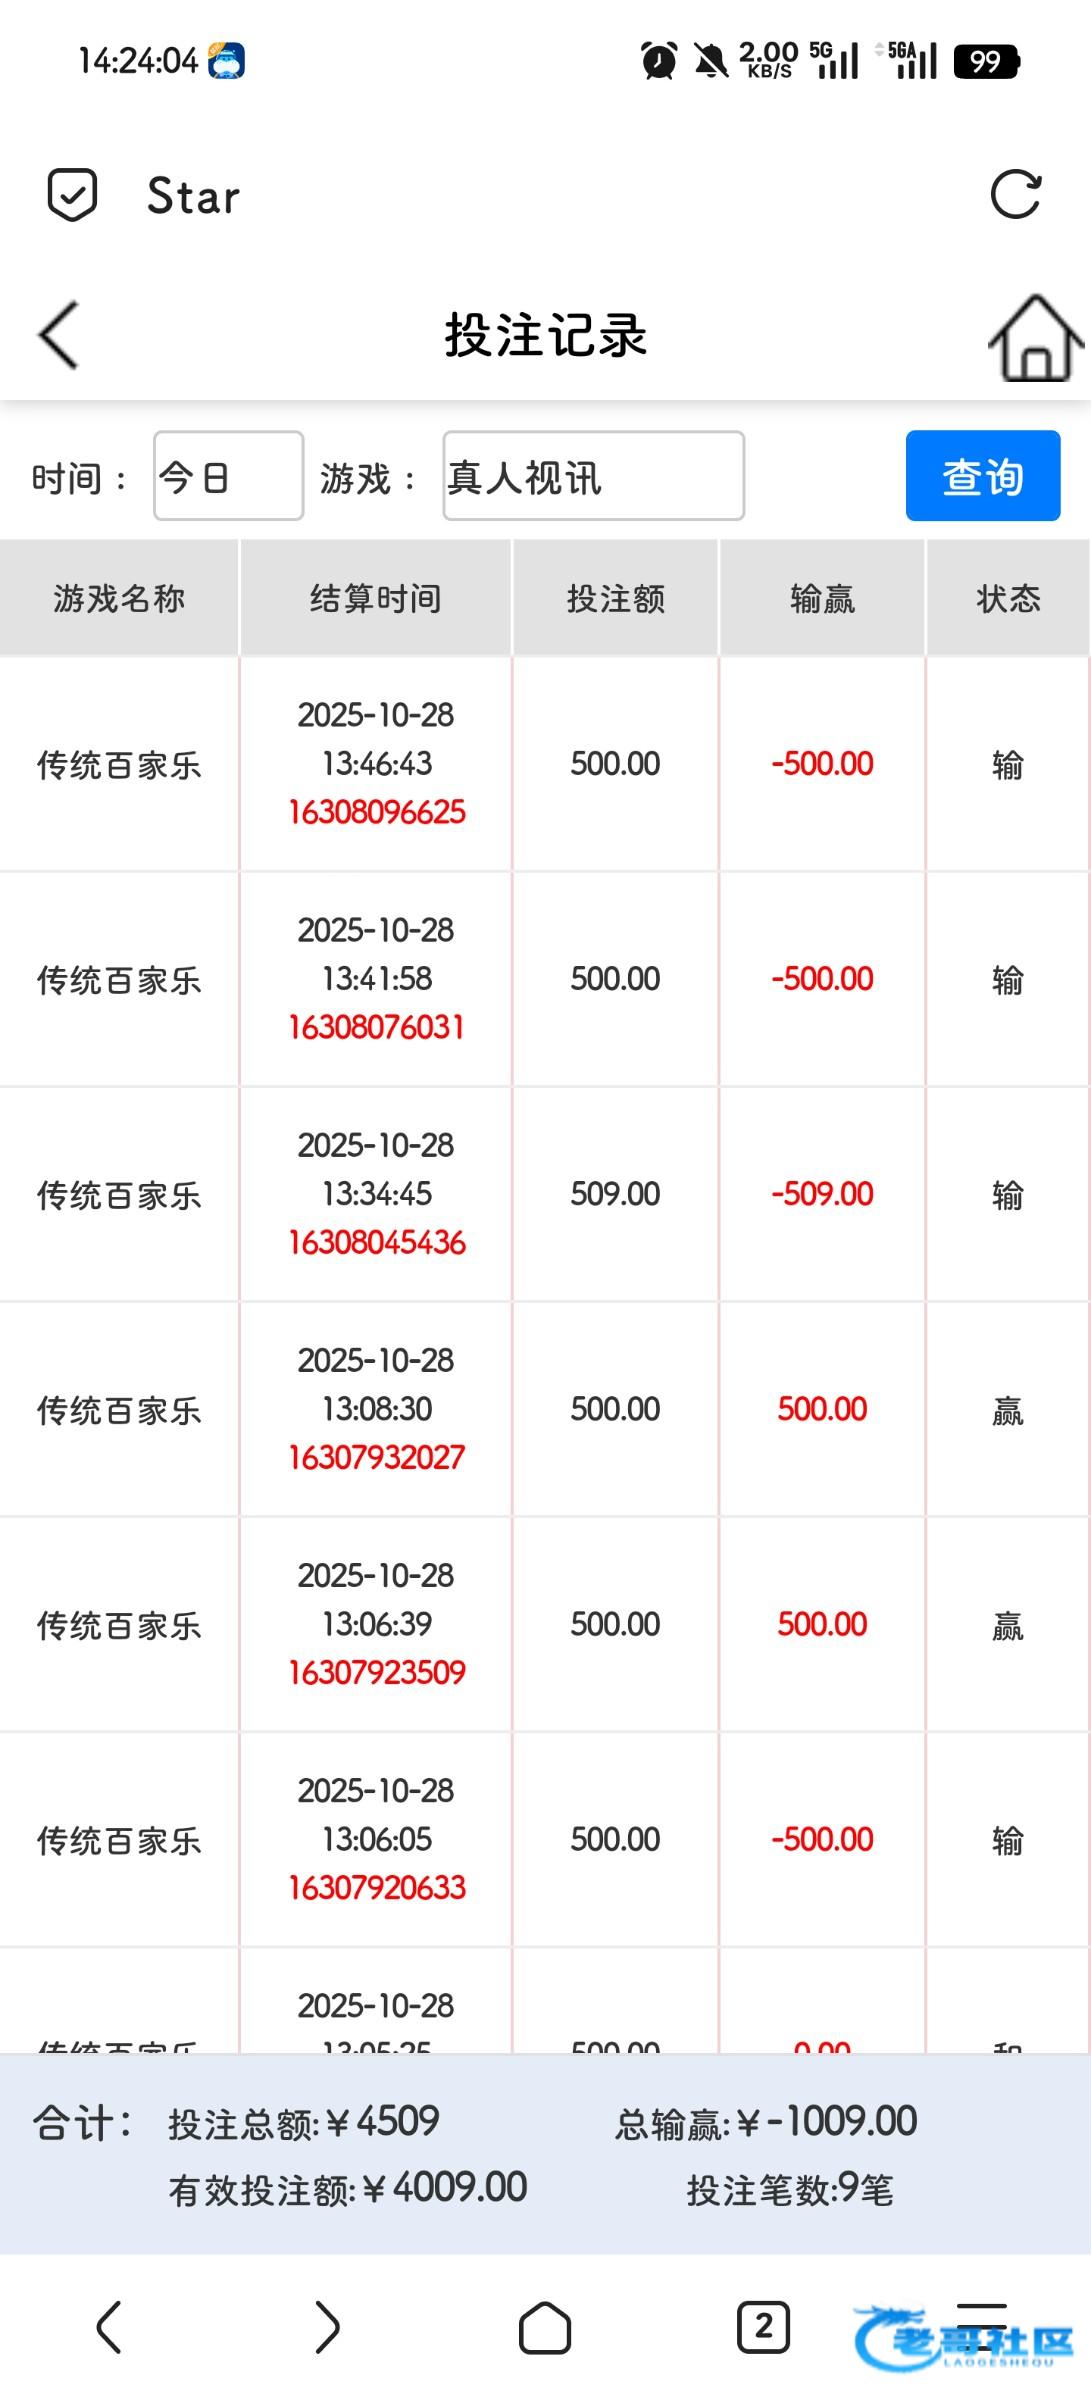This screenshot has height=2400, width=1091.
Task: Tap bet number 16307920633
Action: pyautogui.click(x=377, y=1887)
